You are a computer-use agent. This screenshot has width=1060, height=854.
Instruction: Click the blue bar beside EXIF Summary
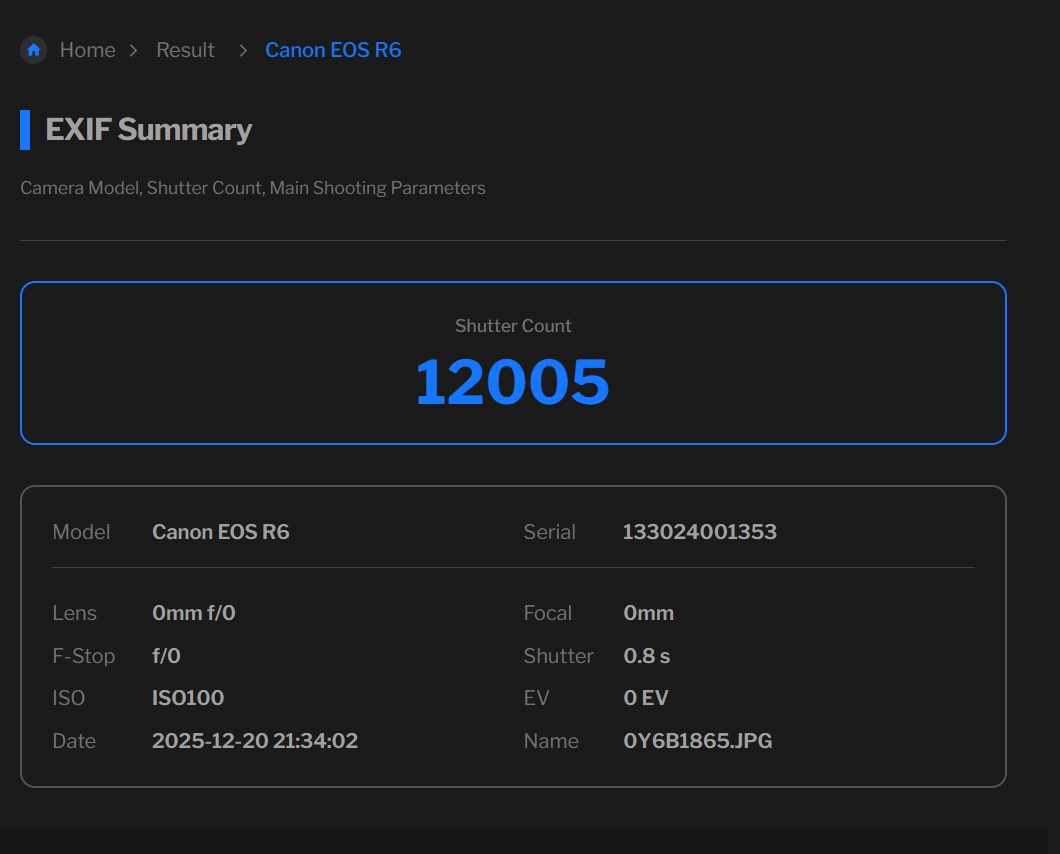pyautogui.click(x=25, y=130)
